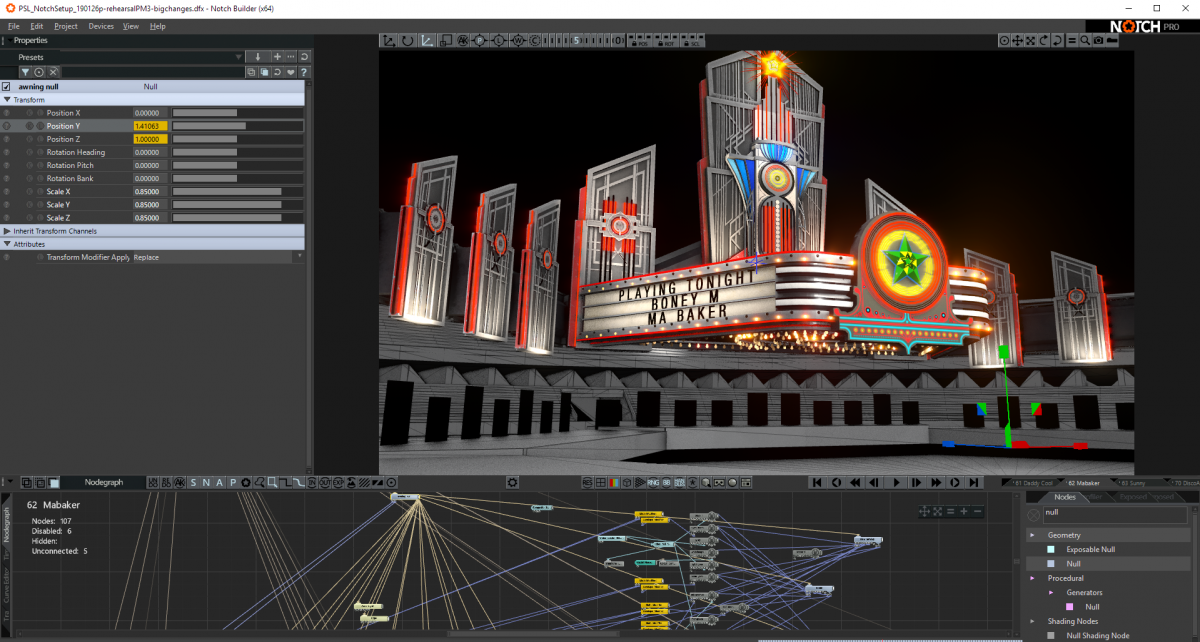
Task: Toggle the Position X exposure dot
Action: pos(40,113)
